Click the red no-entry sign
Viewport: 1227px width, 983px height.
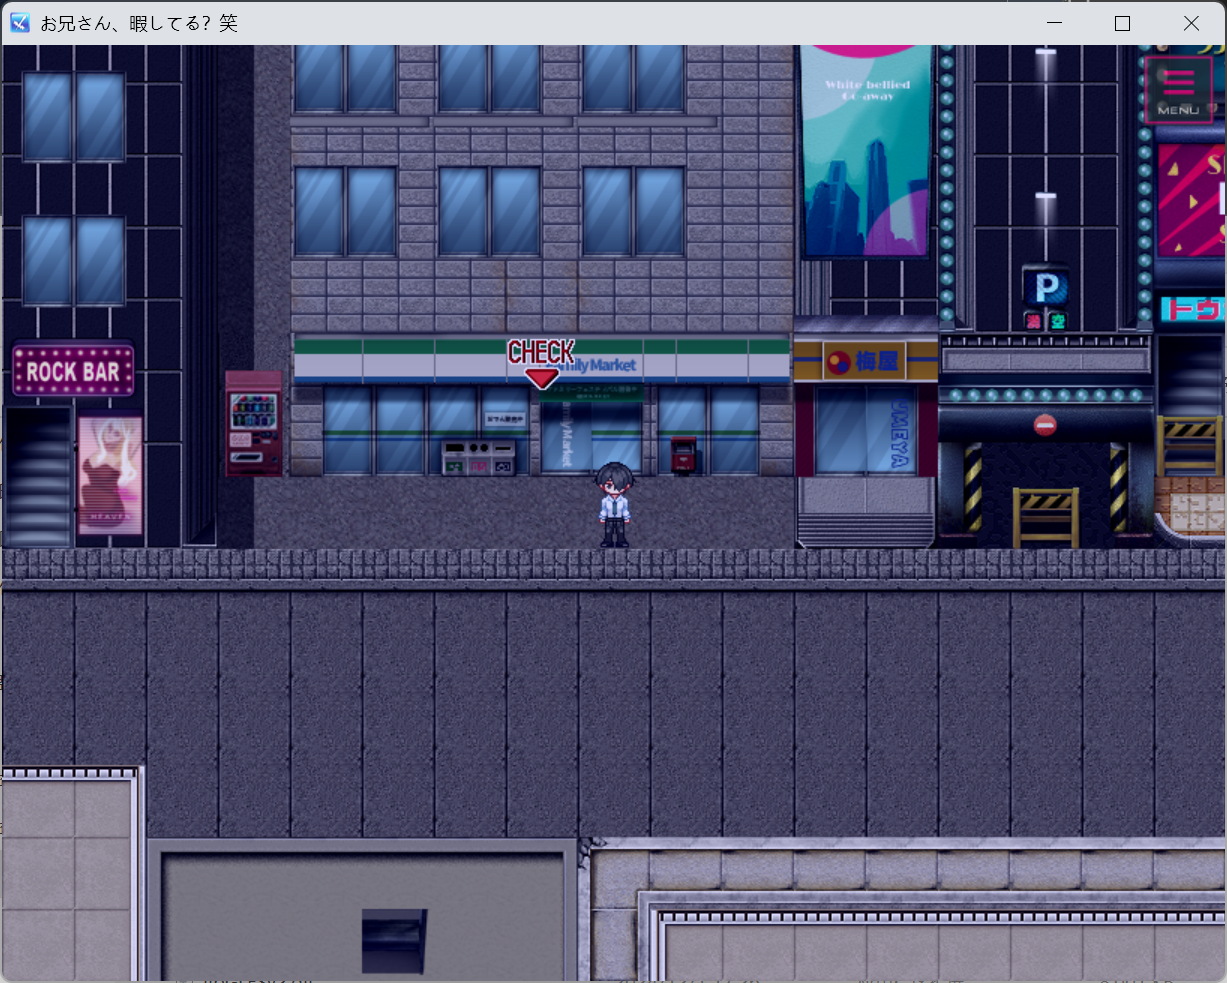click(1045, 425)
